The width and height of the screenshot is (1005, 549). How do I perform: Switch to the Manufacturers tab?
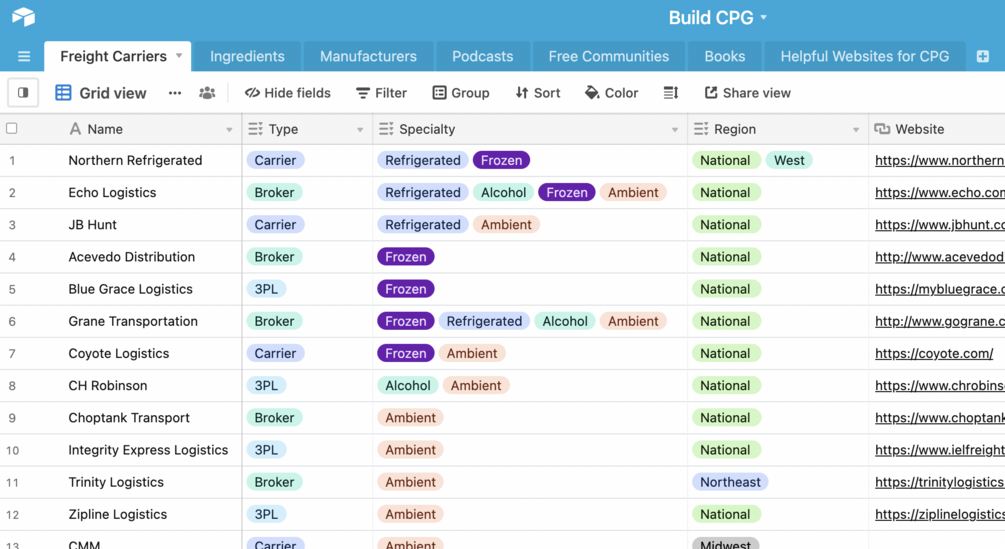(x=368, y=56)
